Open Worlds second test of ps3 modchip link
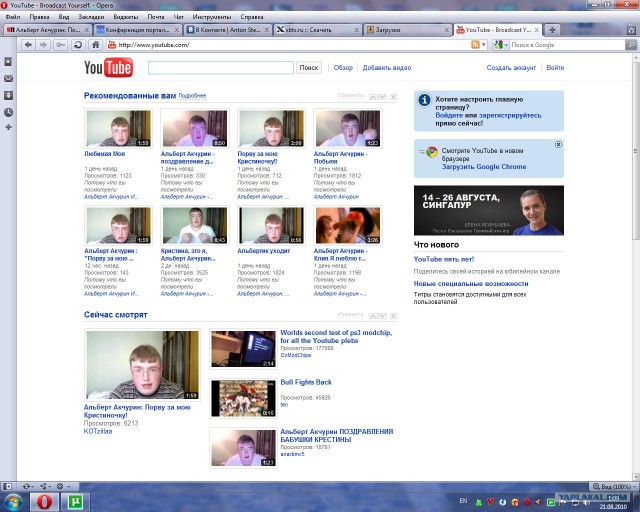The height and width of the screenshot is (512, 640). [336, 336]
